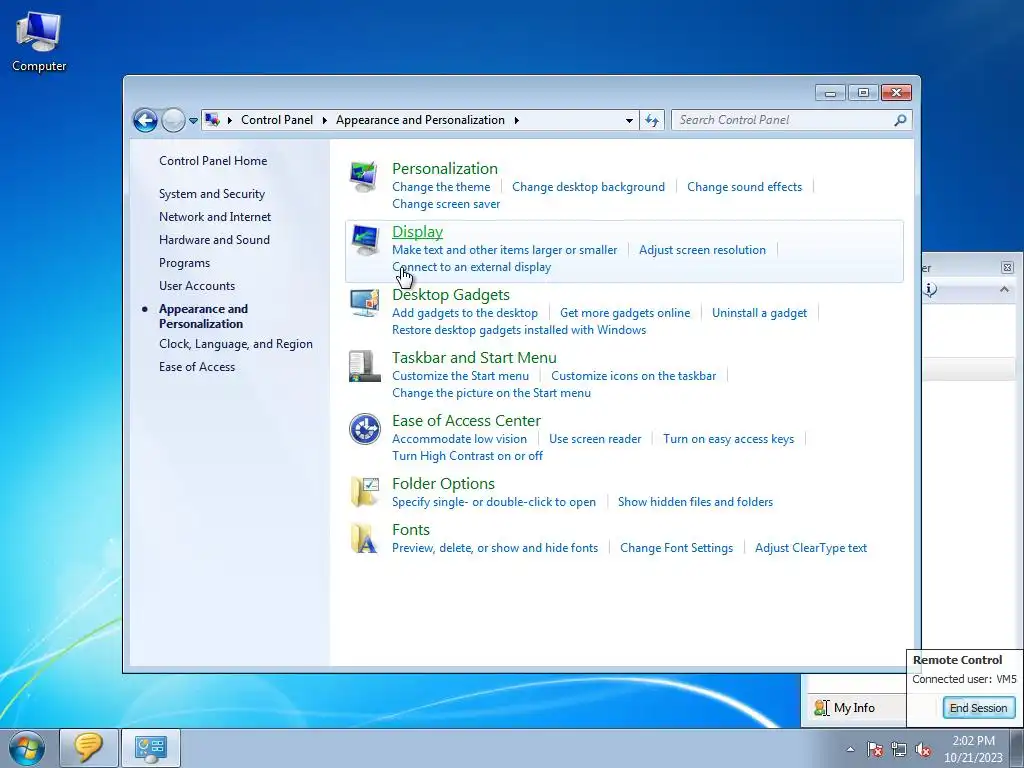Click the End Session button

978,708
